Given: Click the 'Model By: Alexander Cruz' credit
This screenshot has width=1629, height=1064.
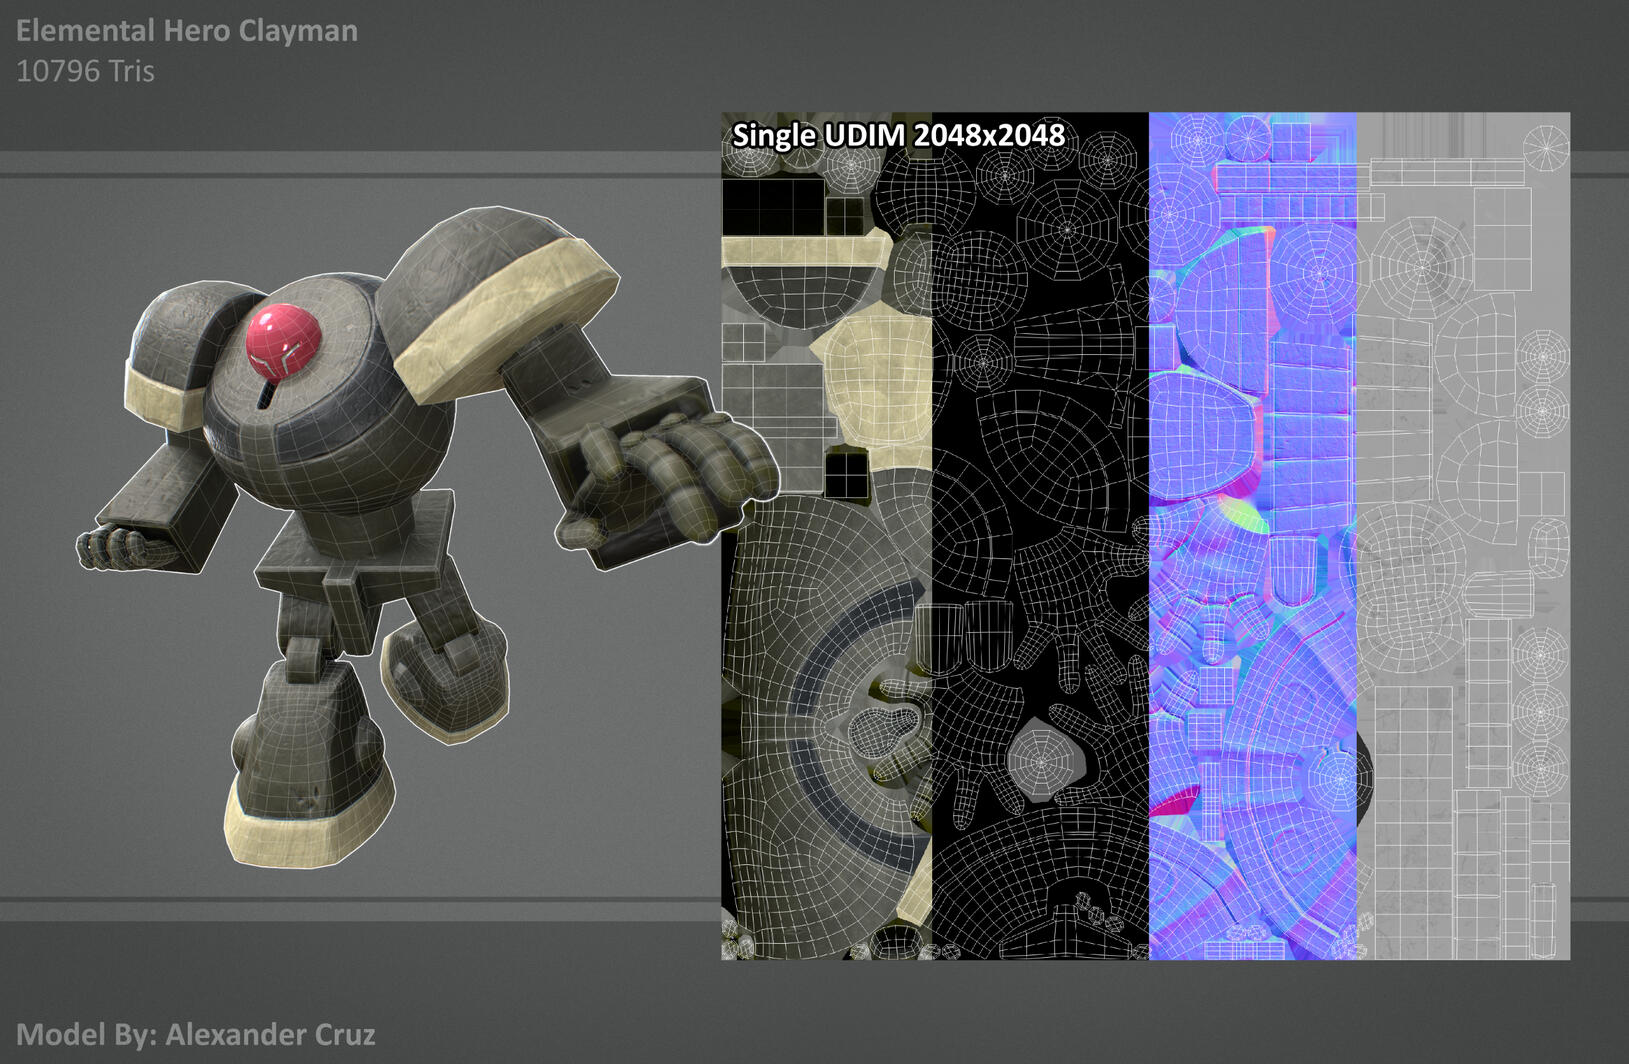Looking at the screenshot, I should point(196,1034).
